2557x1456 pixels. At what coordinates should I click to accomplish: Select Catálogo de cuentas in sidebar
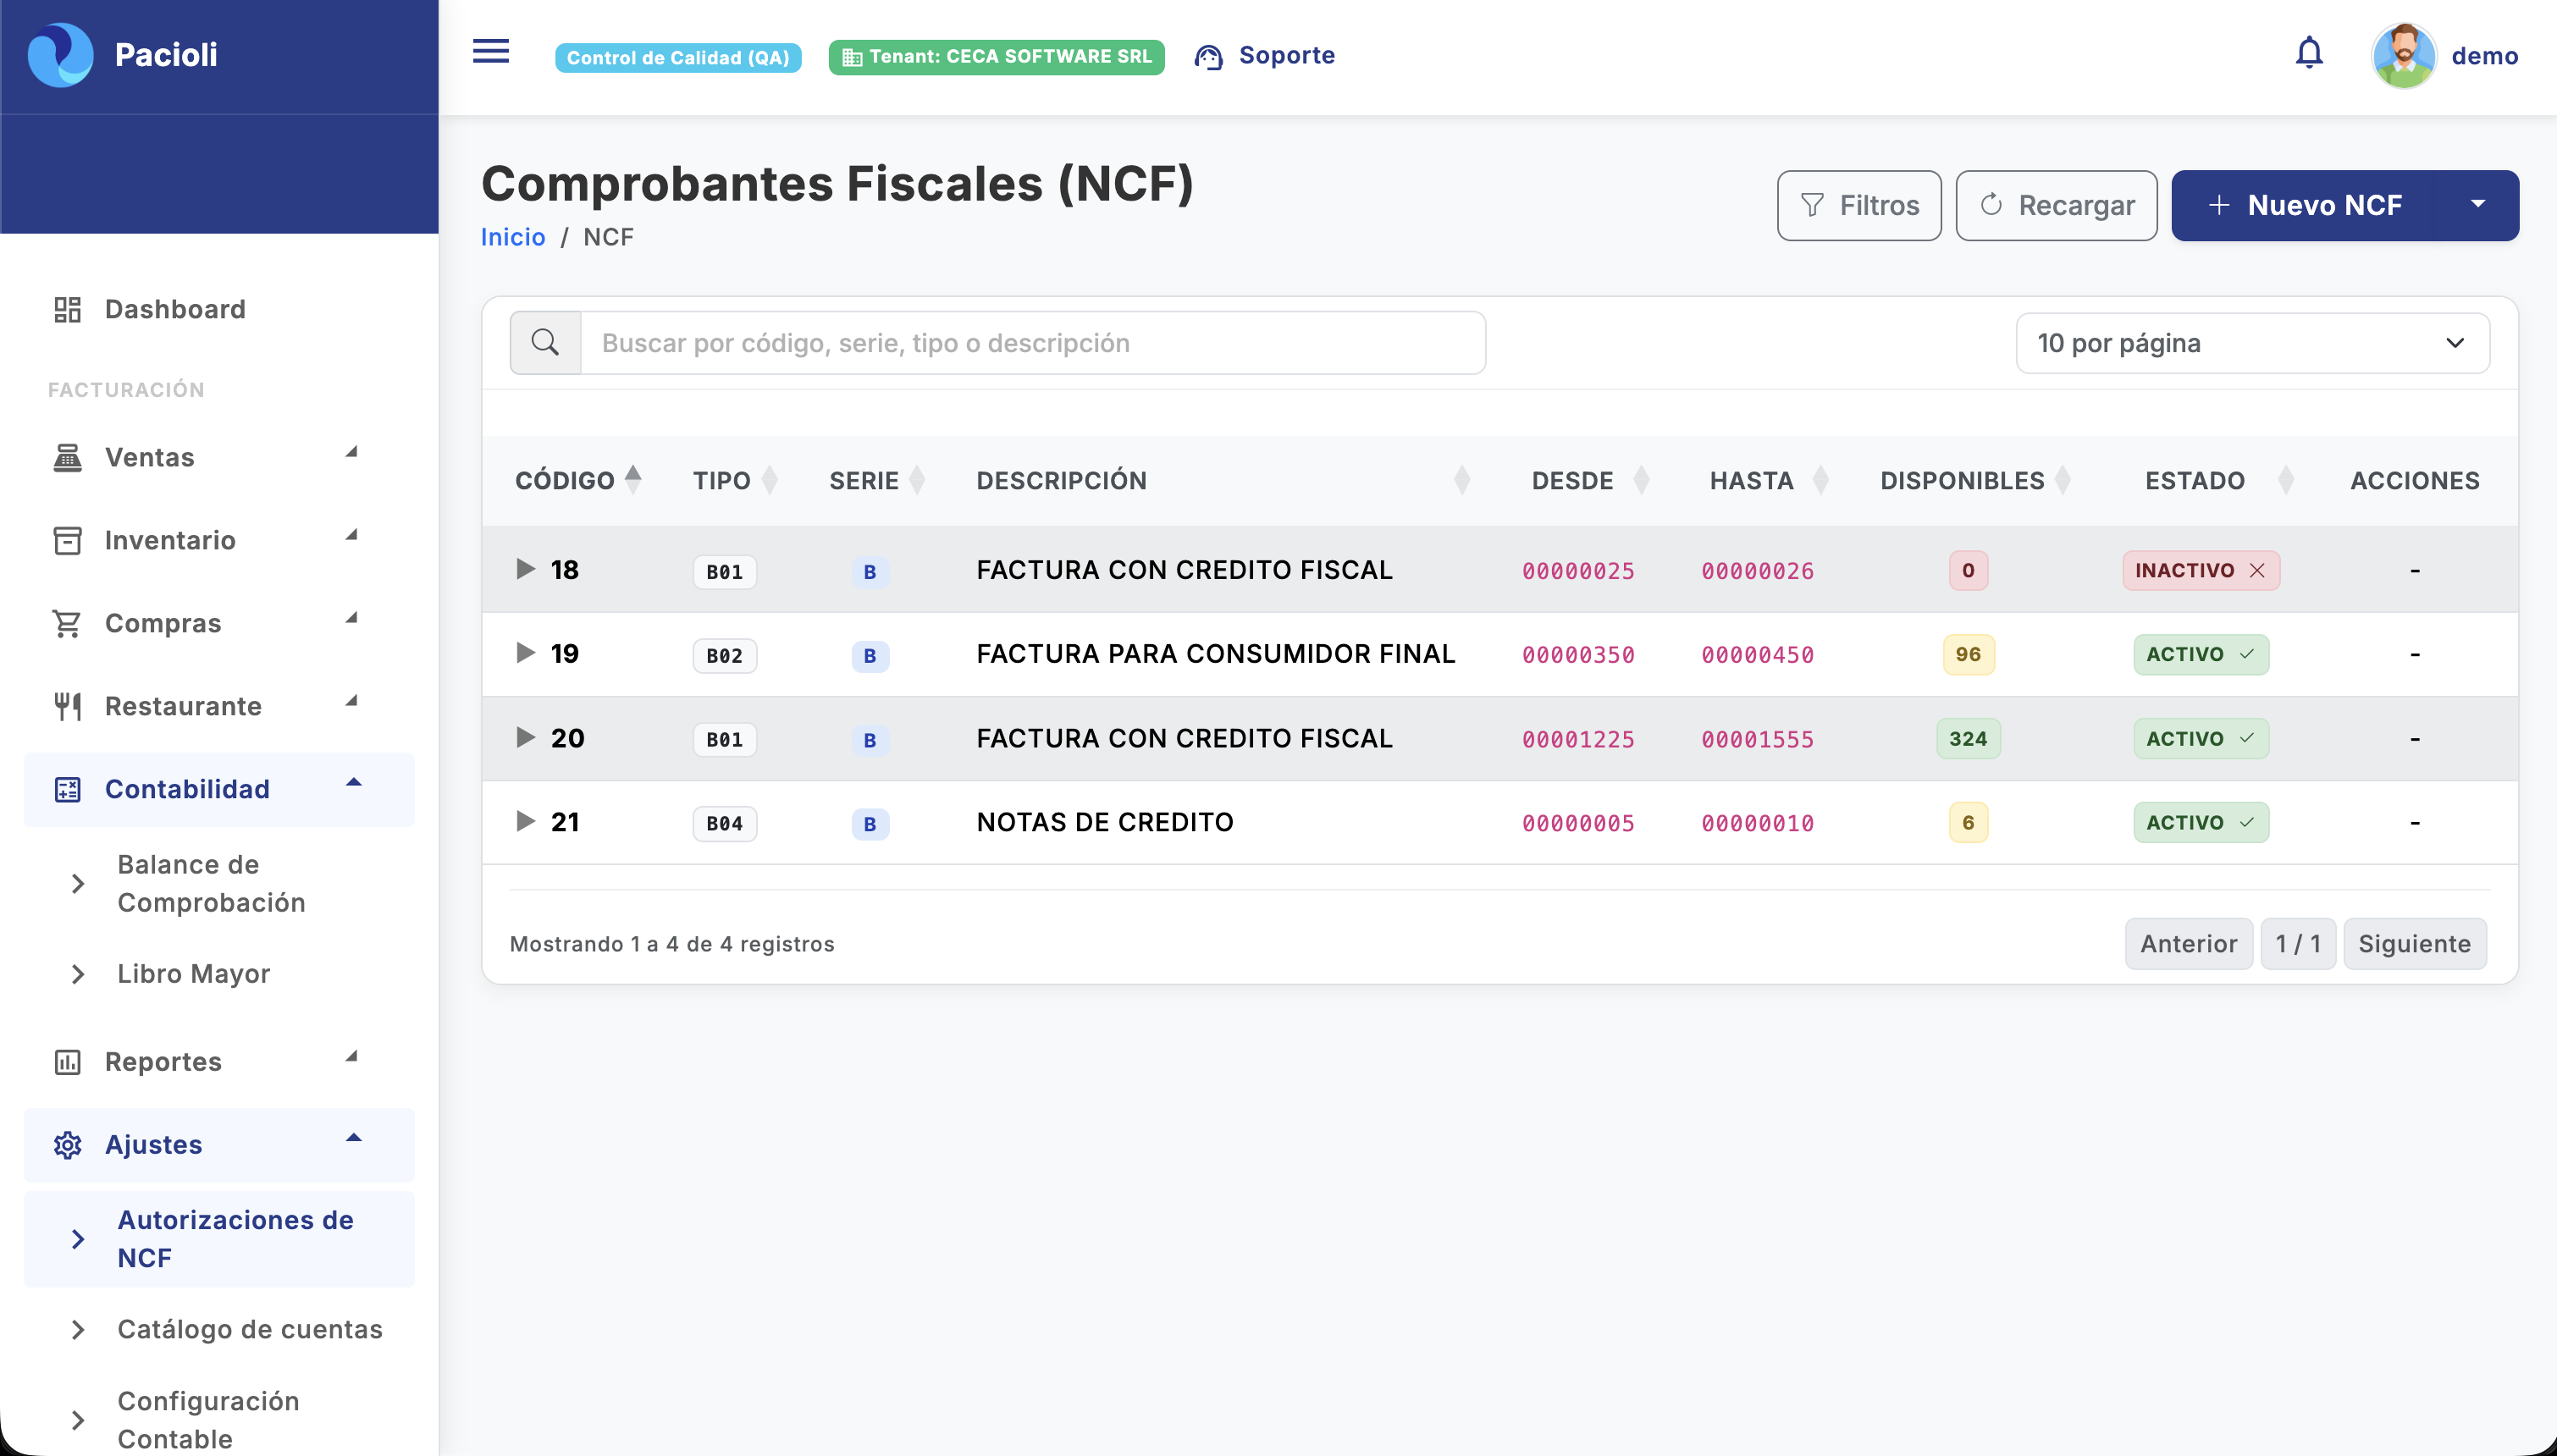pos(250,1329)
